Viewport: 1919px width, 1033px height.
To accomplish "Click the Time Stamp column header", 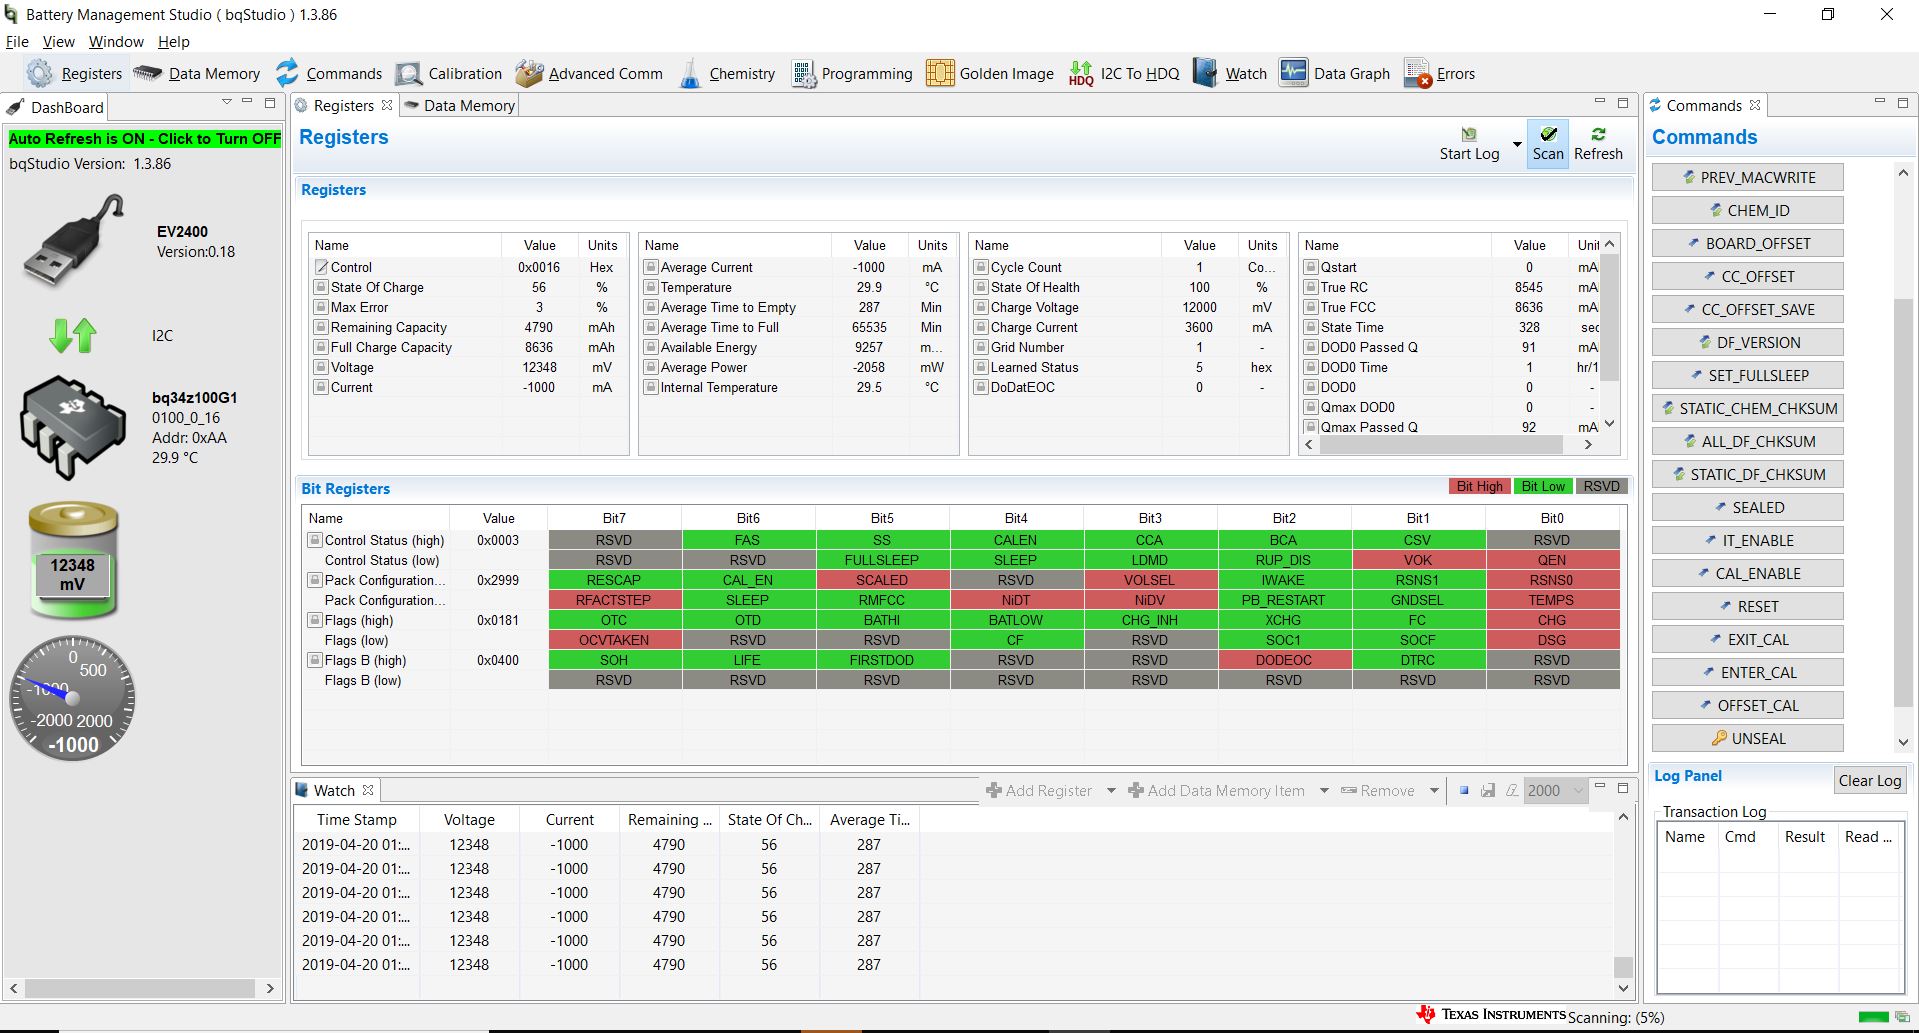I will (x=357, y=819).
